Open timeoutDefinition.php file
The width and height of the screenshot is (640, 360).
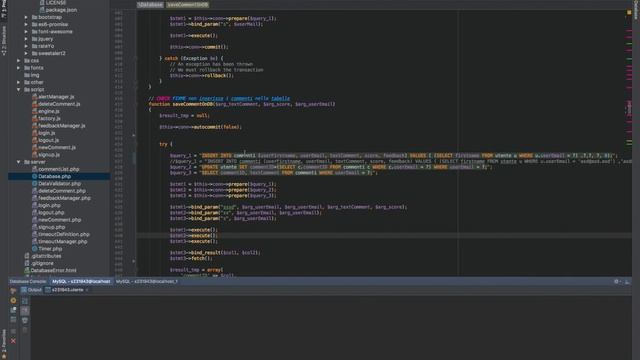tap(61, 234)
